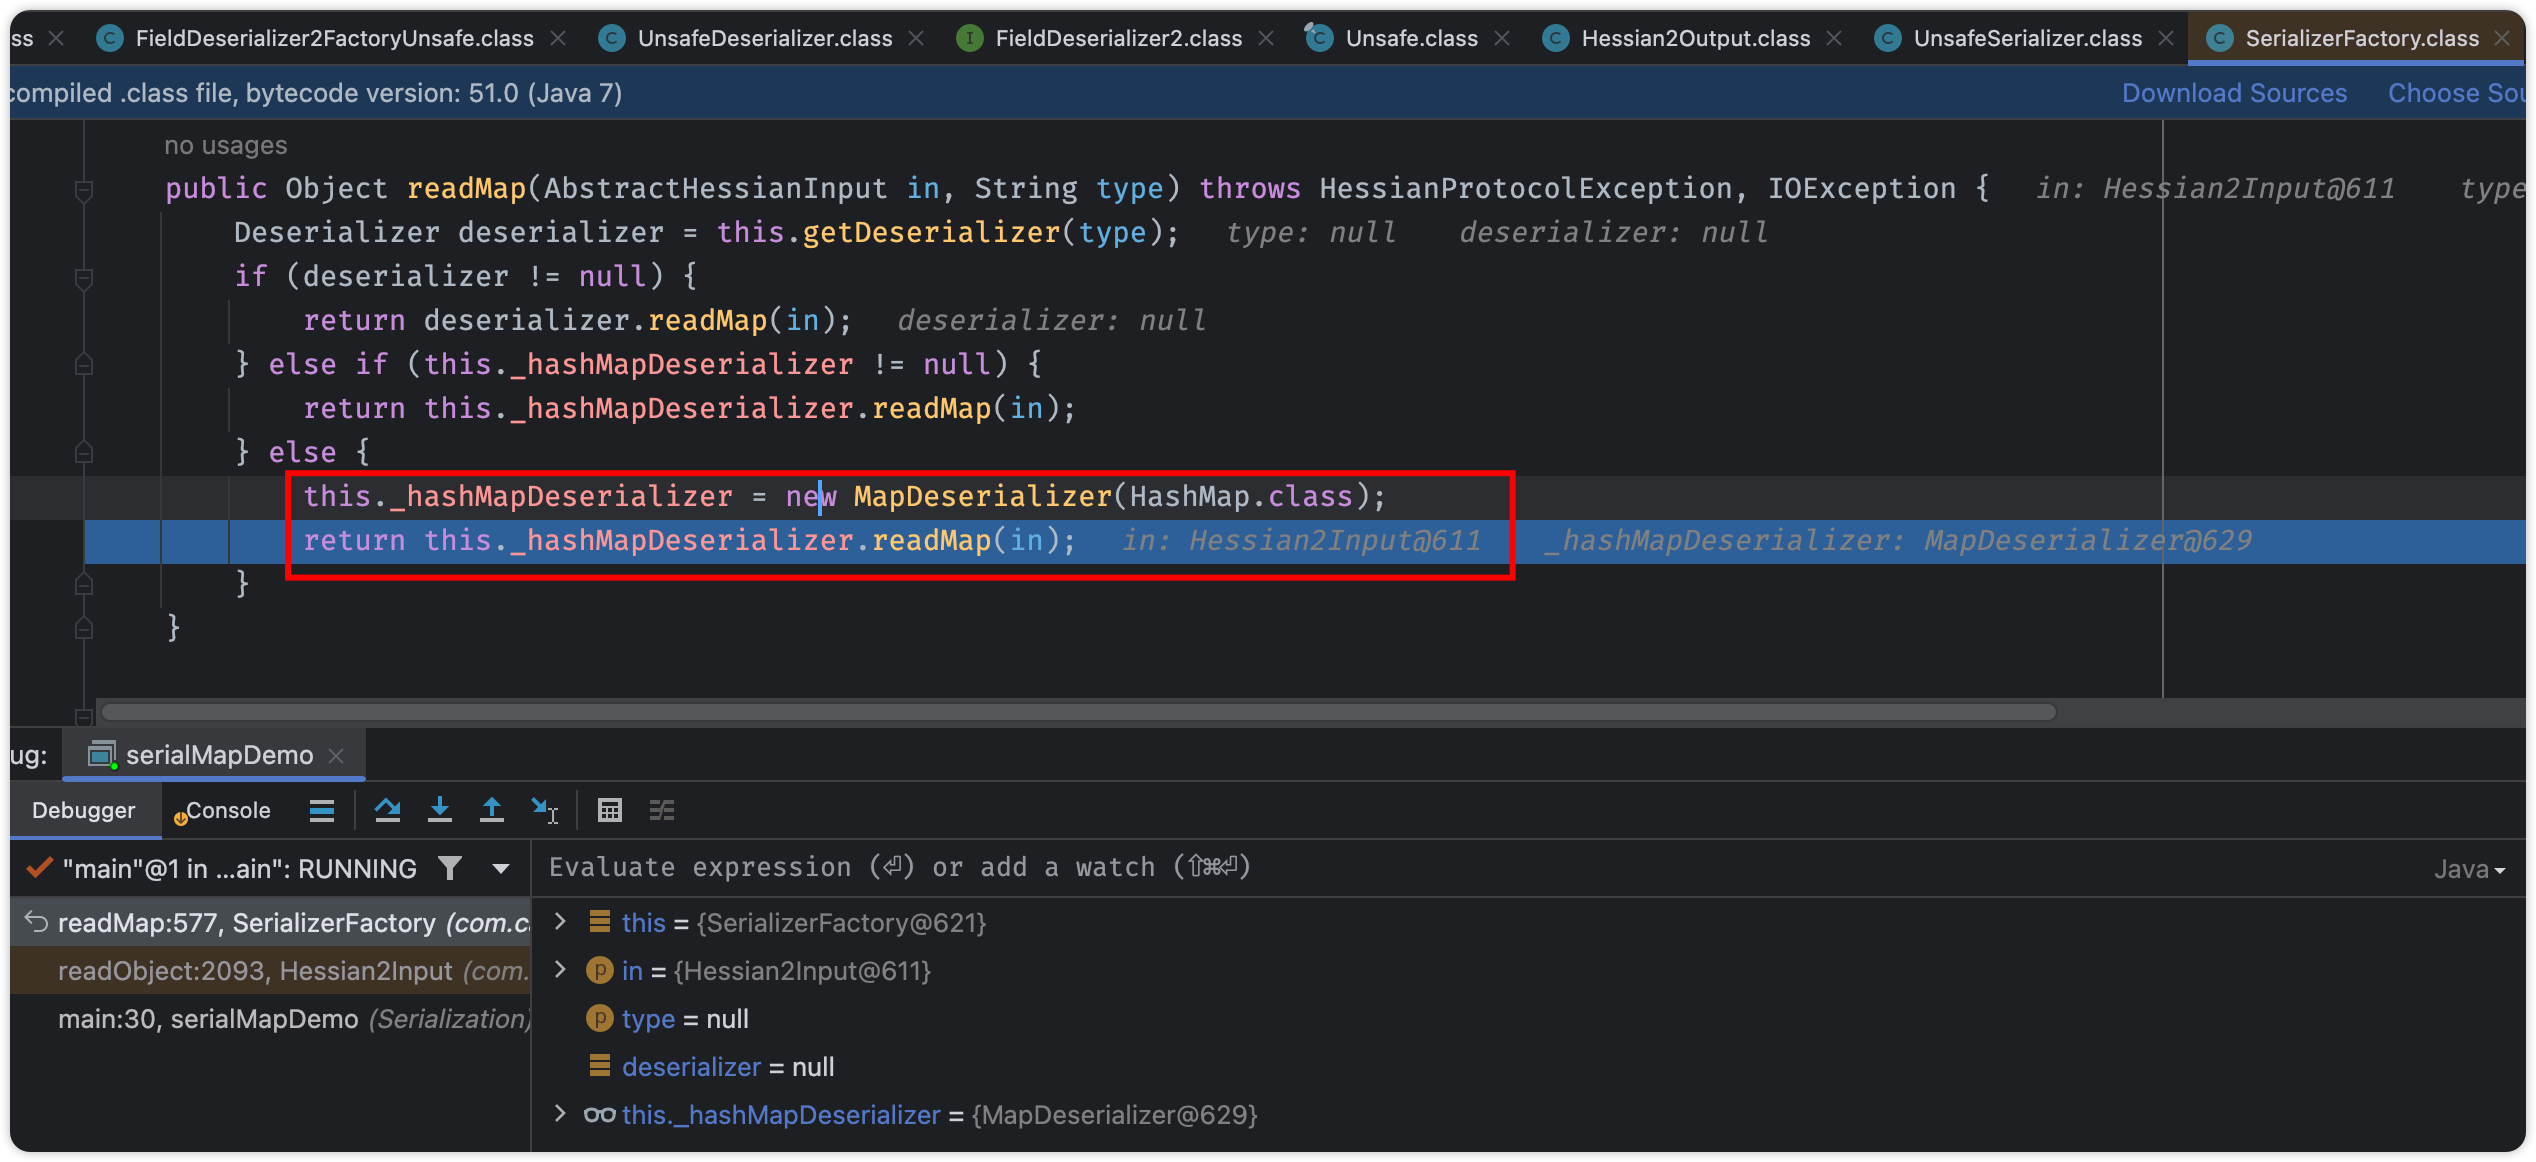Expand the 'in' Hessian2Input@611 variable
2536x1162 pixels.
[560, 970]
